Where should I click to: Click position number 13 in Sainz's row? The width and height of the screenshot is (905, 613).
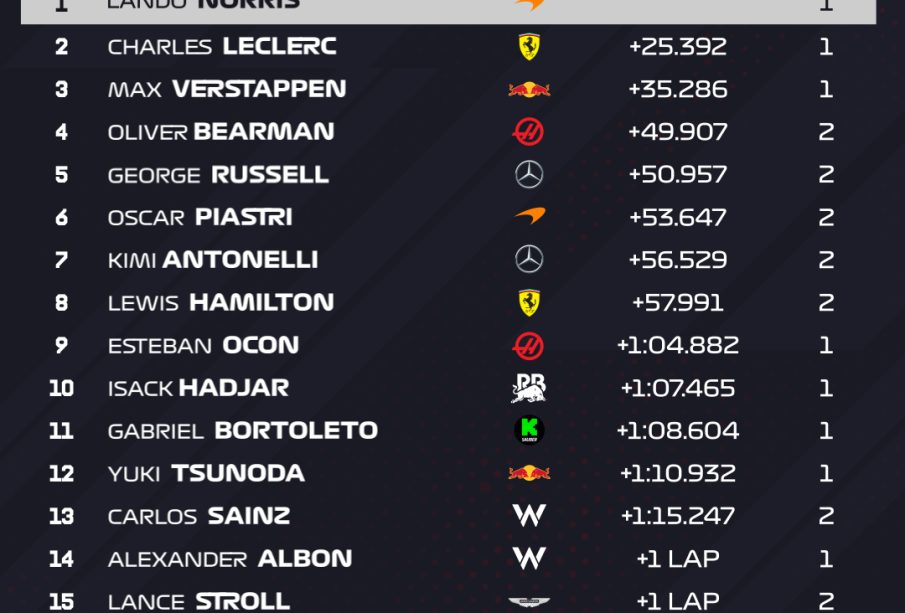pyautogui.click(x=62, y=516)
